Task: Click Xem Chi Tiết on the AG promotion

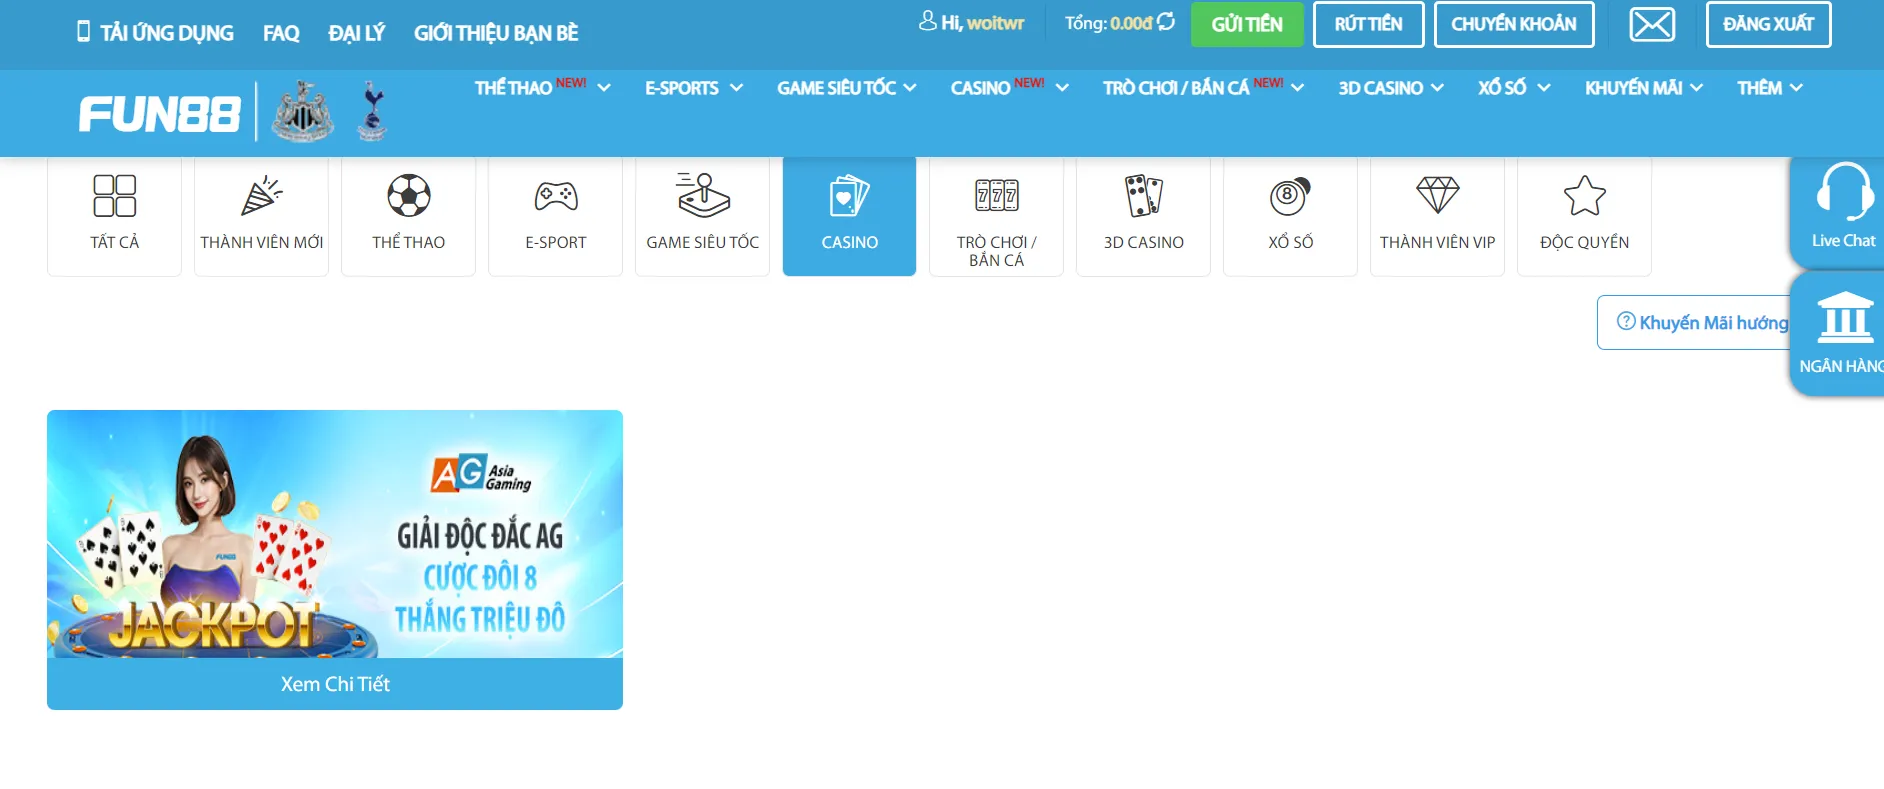Action: pos(335,684)
